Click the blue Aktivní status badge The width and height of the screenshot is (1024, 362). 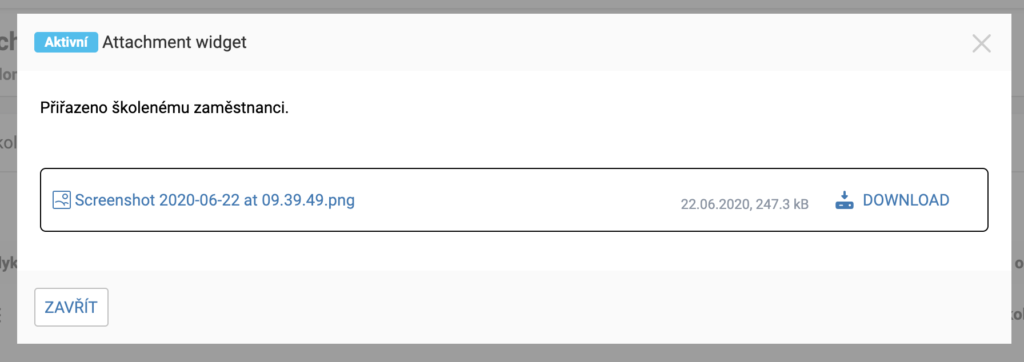pos(66,42)
